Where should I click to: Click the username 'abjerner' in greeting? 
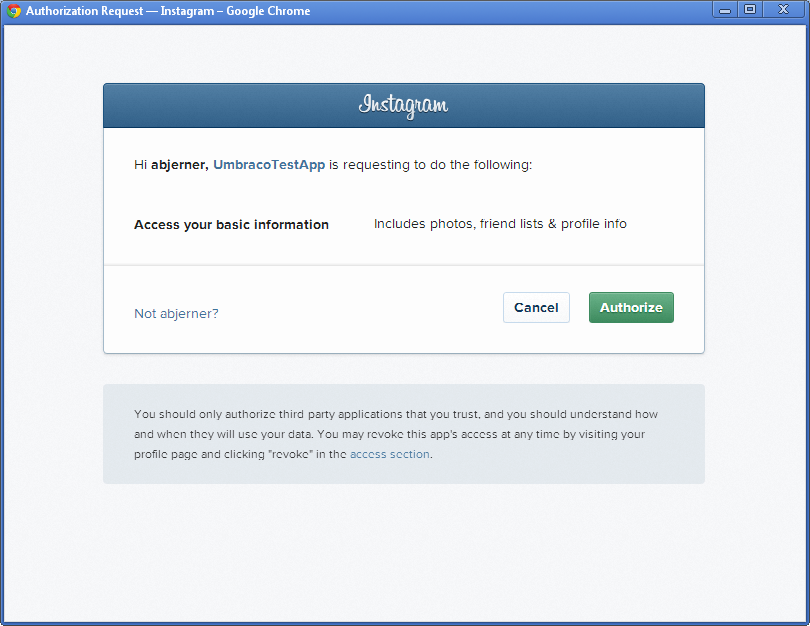179,165
